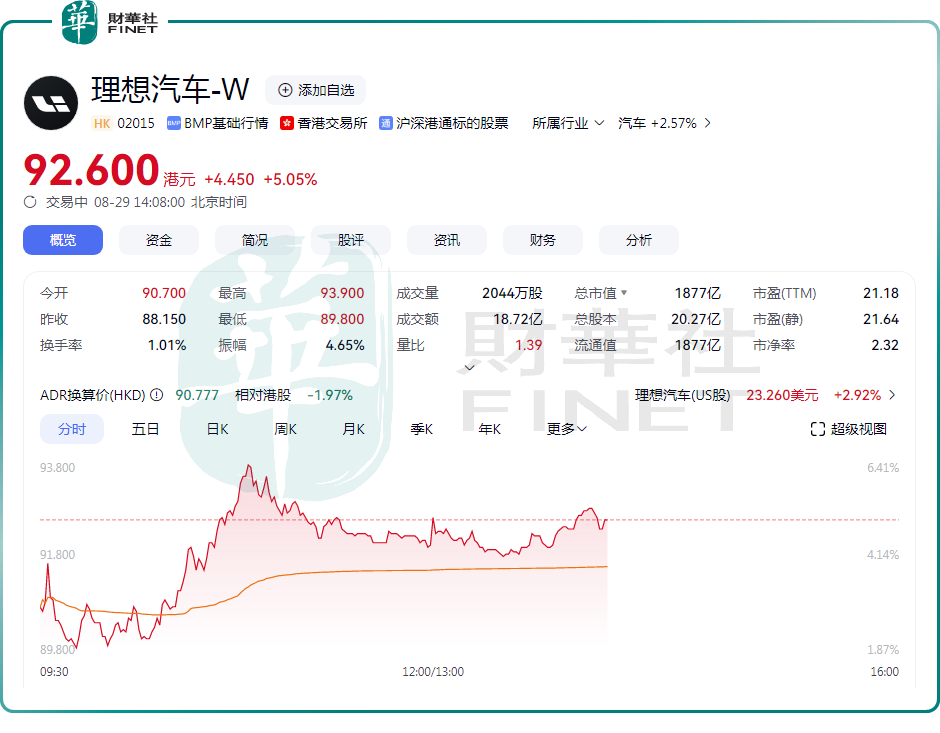This screenshot has height=733, width=940.
Task: Click the 理想汽车-W stock title
Action: pos(170,90)
